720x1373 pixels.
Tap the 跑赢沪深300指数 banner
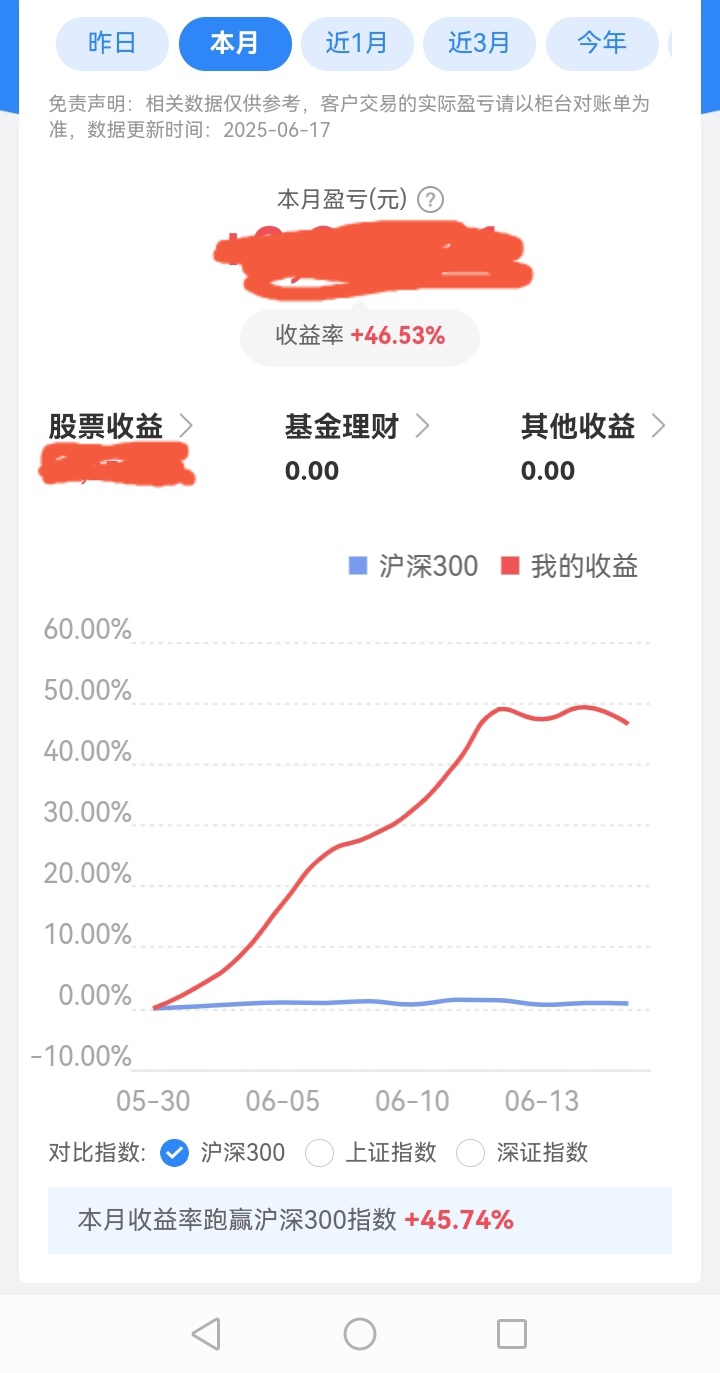click(x=360, y=1220)
